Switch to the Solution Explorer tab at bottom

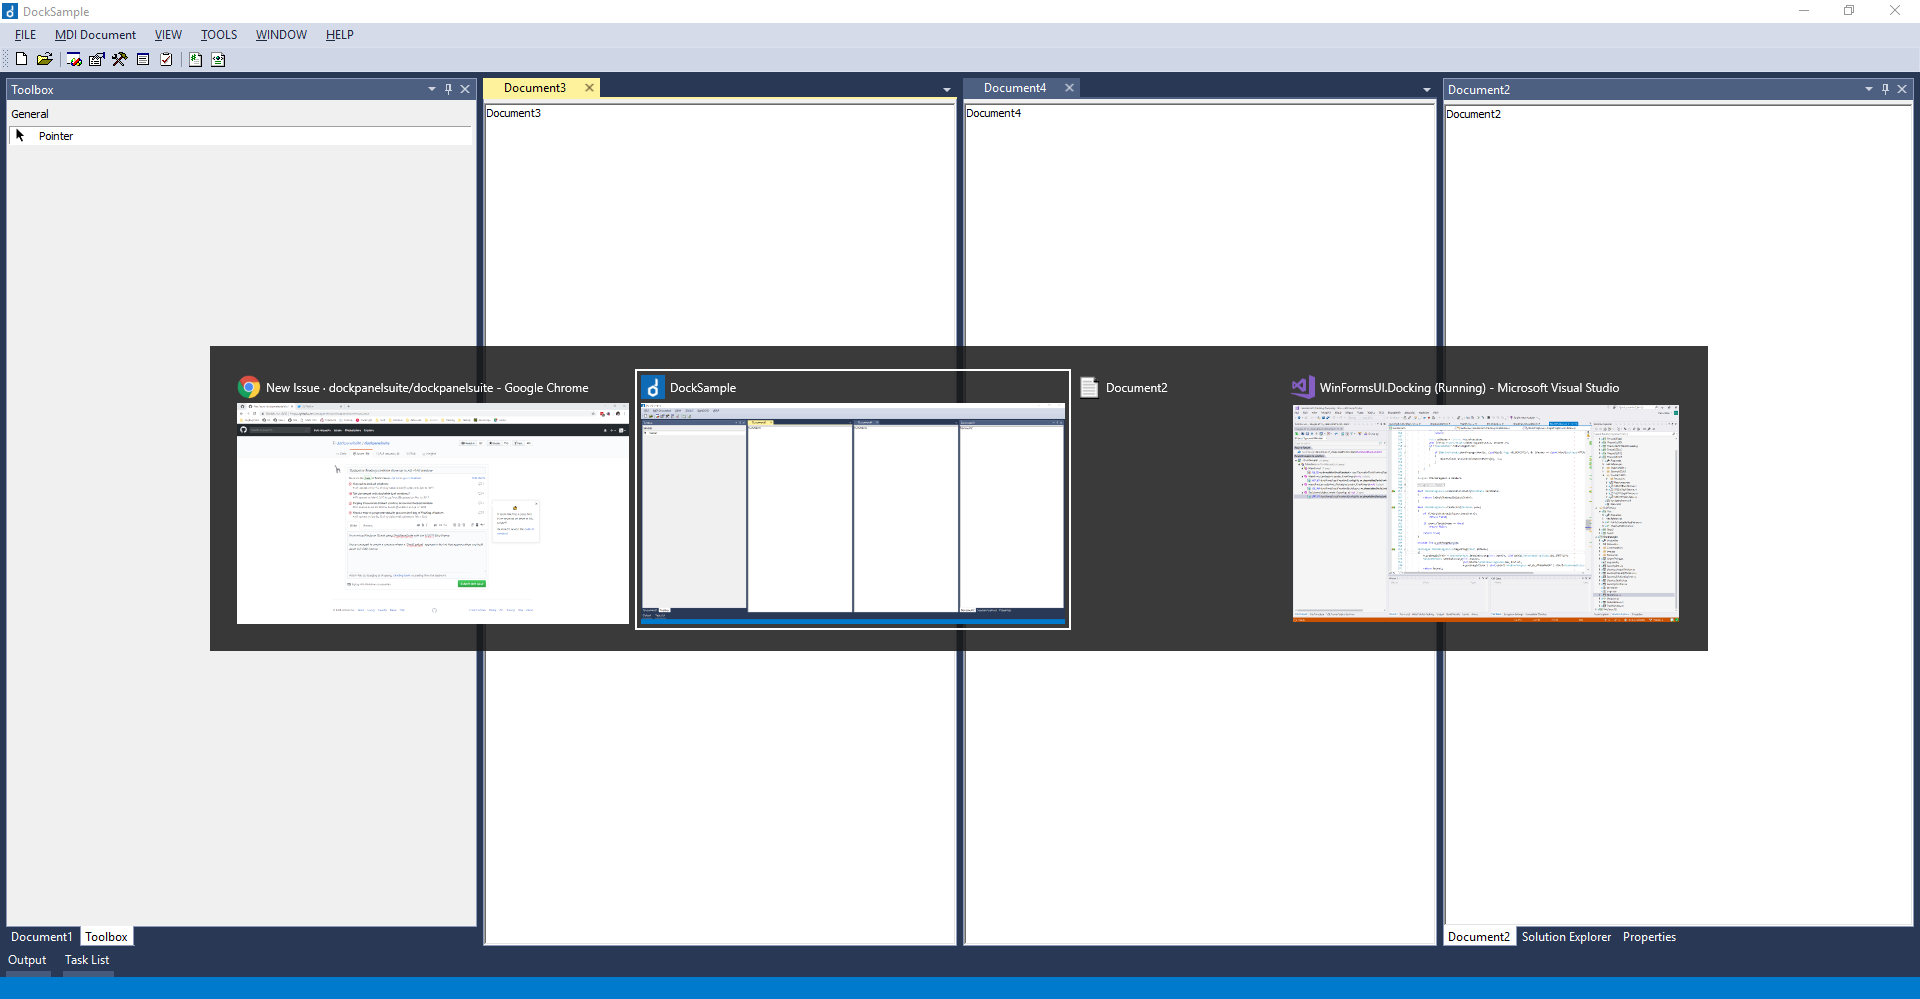[1566, 937]
